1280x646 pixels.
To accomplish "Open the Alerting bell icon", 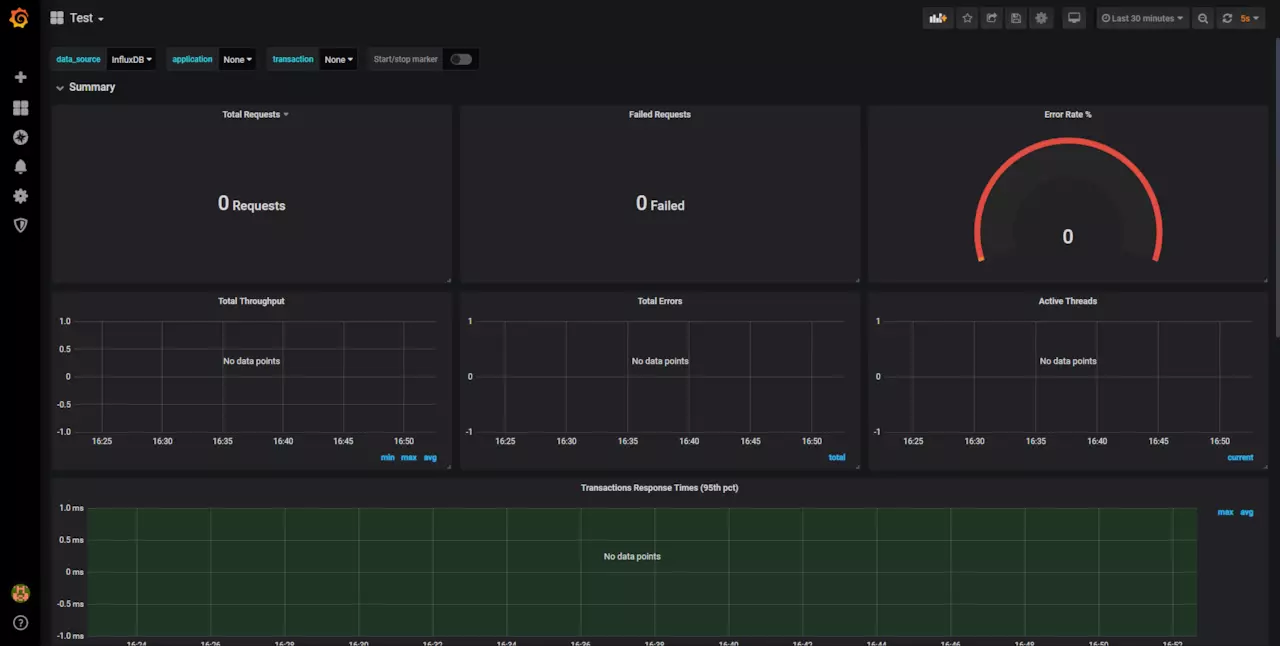I will [x=20, y=166].
